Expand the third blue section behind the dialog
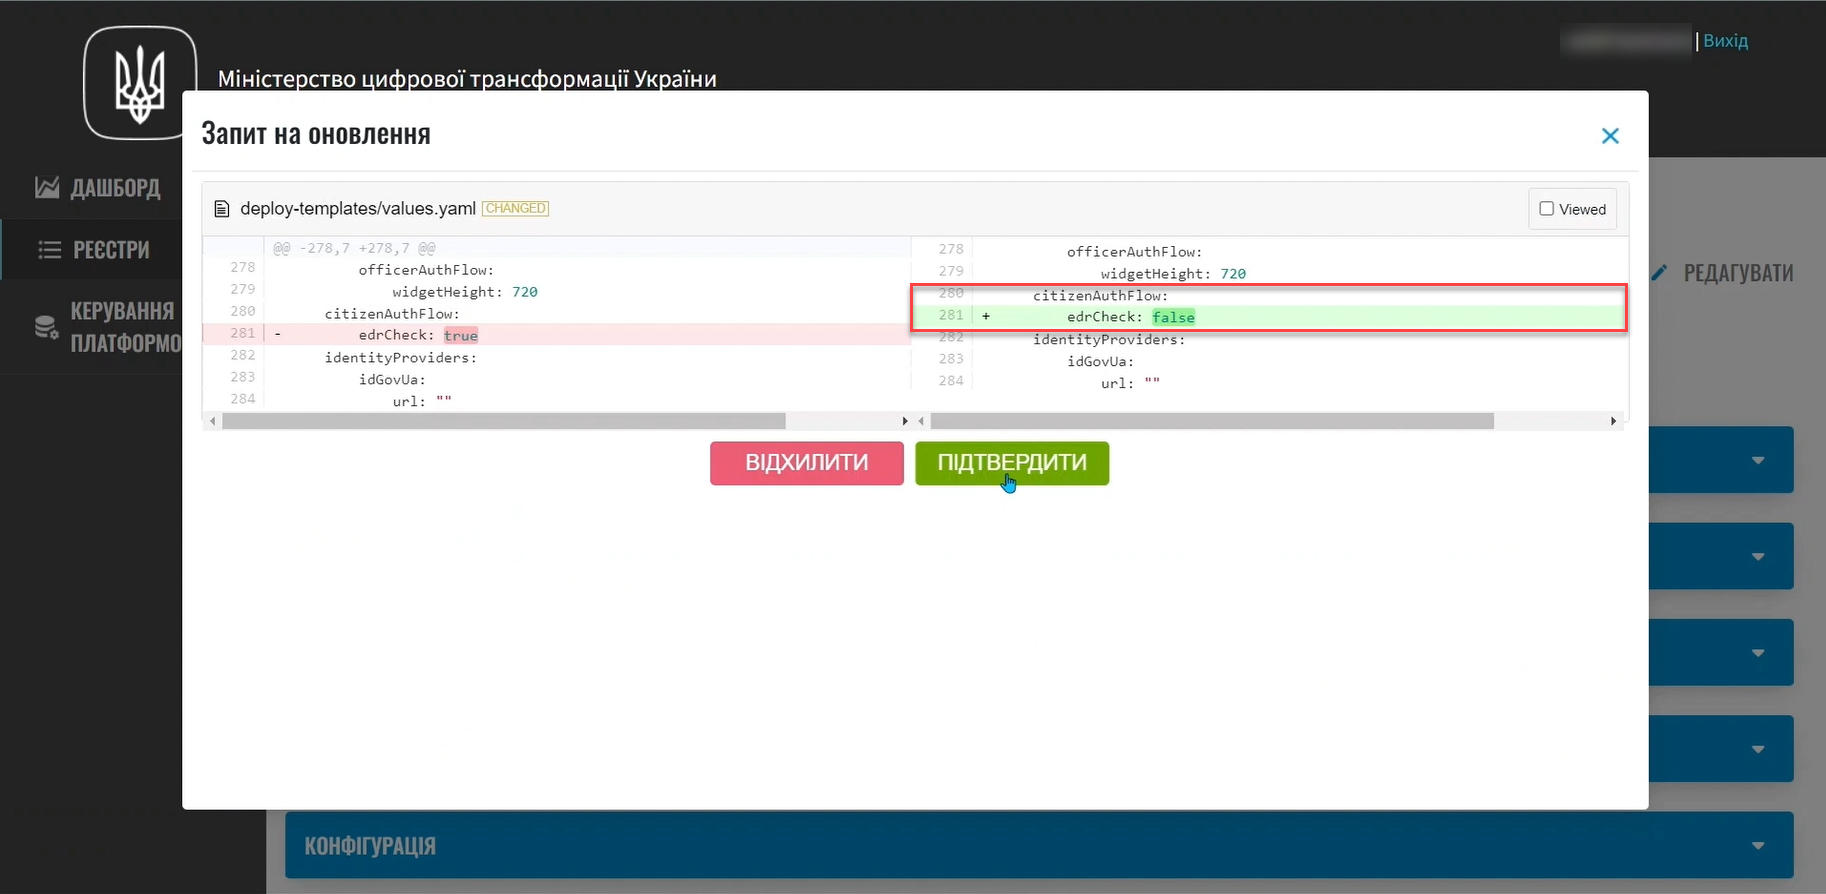1826x894 pixels. point(1721,652)
